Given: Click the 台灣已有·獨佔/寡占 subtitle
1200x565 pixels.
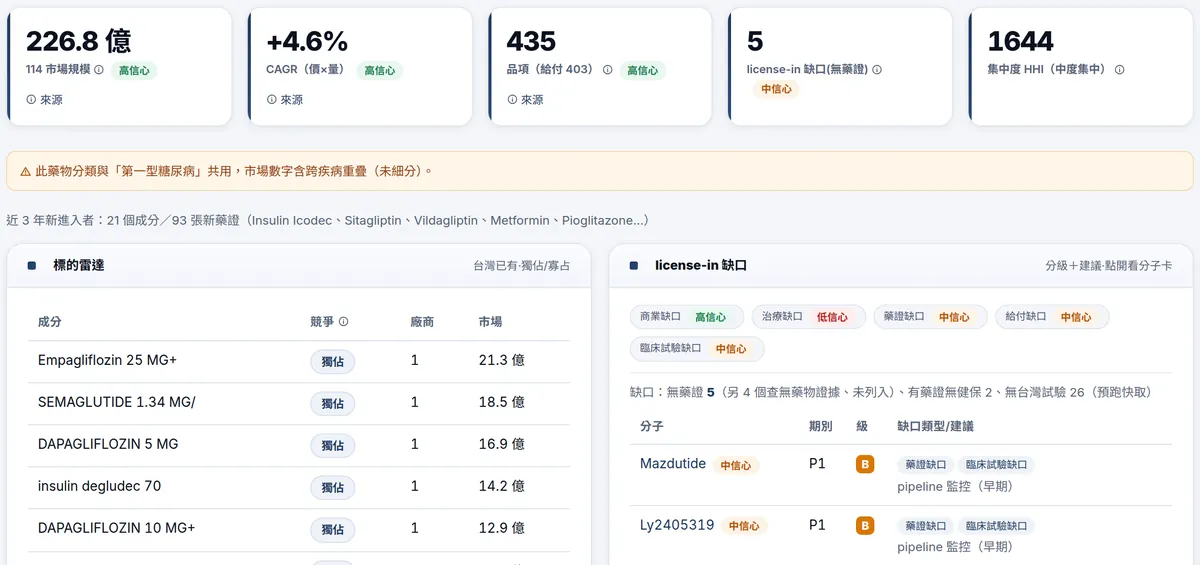Looking at the screenshot, I should 522,266.
